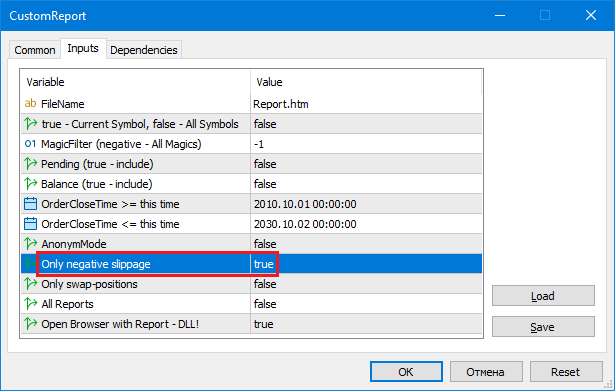Confirm settings with the OK button
Viewport: 615px width, 391px height.
[406, 372]
